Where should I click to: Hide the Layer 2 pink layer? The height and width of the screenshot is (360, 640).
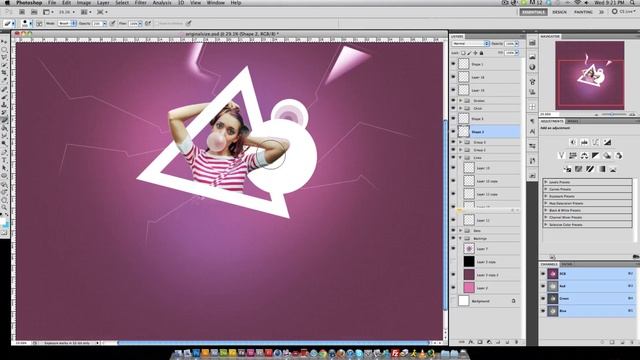(x=453, y=288)
